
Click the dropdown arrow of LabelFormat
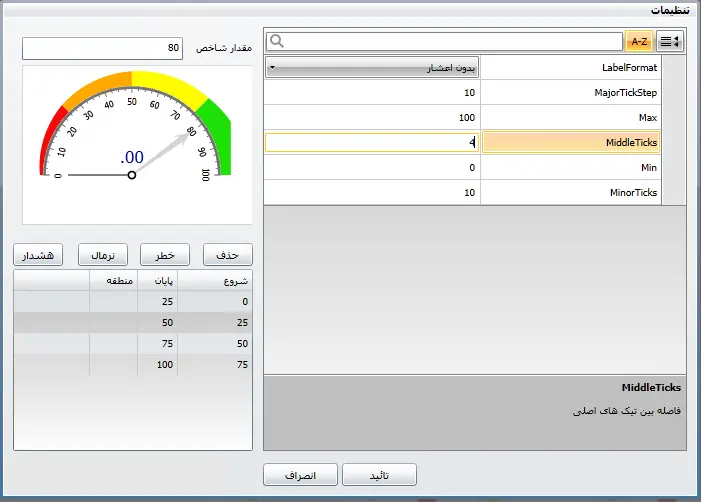[x=273, y=67]
